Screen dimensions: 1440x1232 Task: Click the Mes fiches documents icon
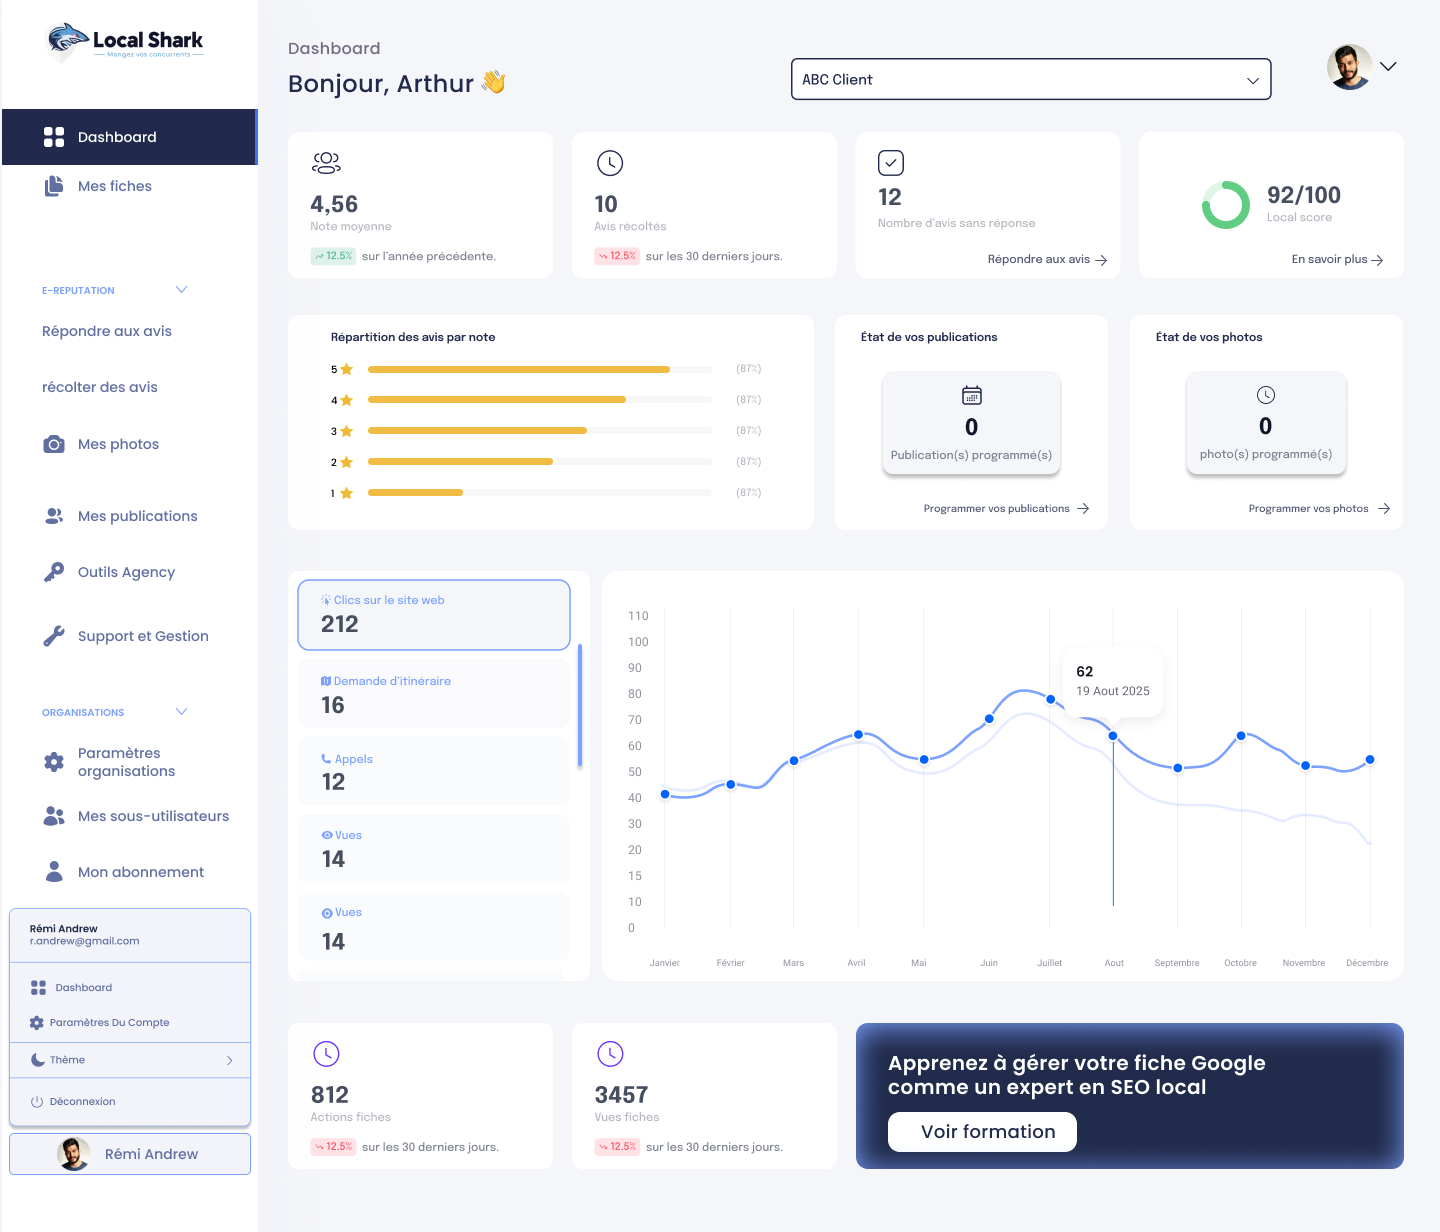(x=54, y=186)
